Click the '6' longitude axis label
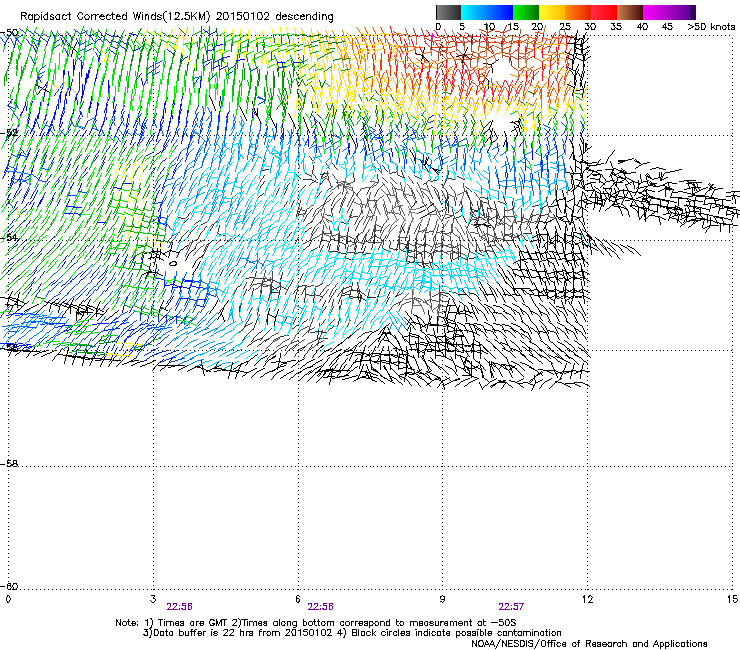Image resolution: width=740 pixels, height=650 pixels. coord(298,599)
